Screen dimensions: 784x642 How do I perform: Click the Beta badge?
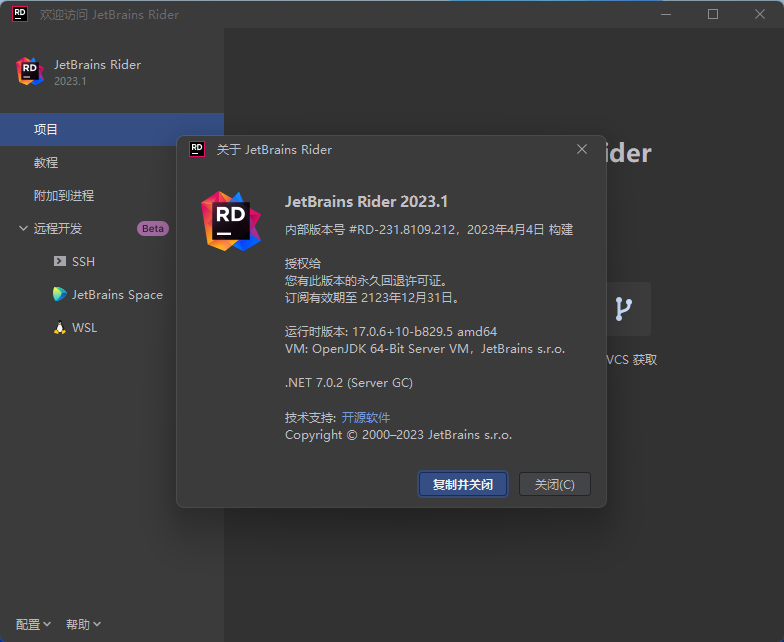coord(153,228)
